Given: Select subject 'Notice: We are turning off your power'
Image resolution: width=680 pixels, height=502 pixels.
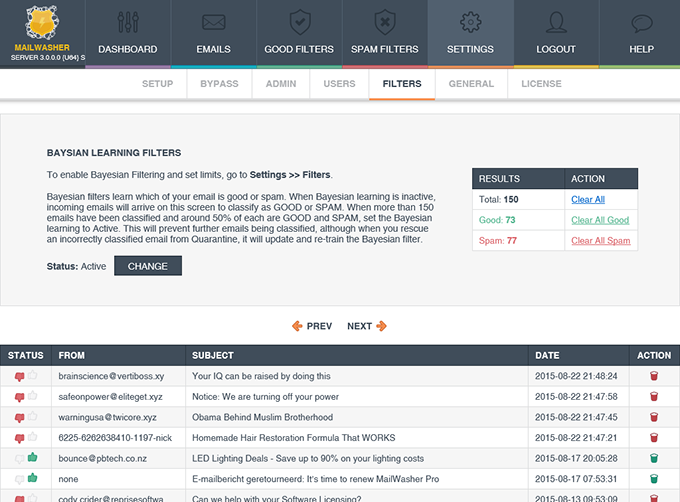Looking at the screenshot, I should click(265, 397).
